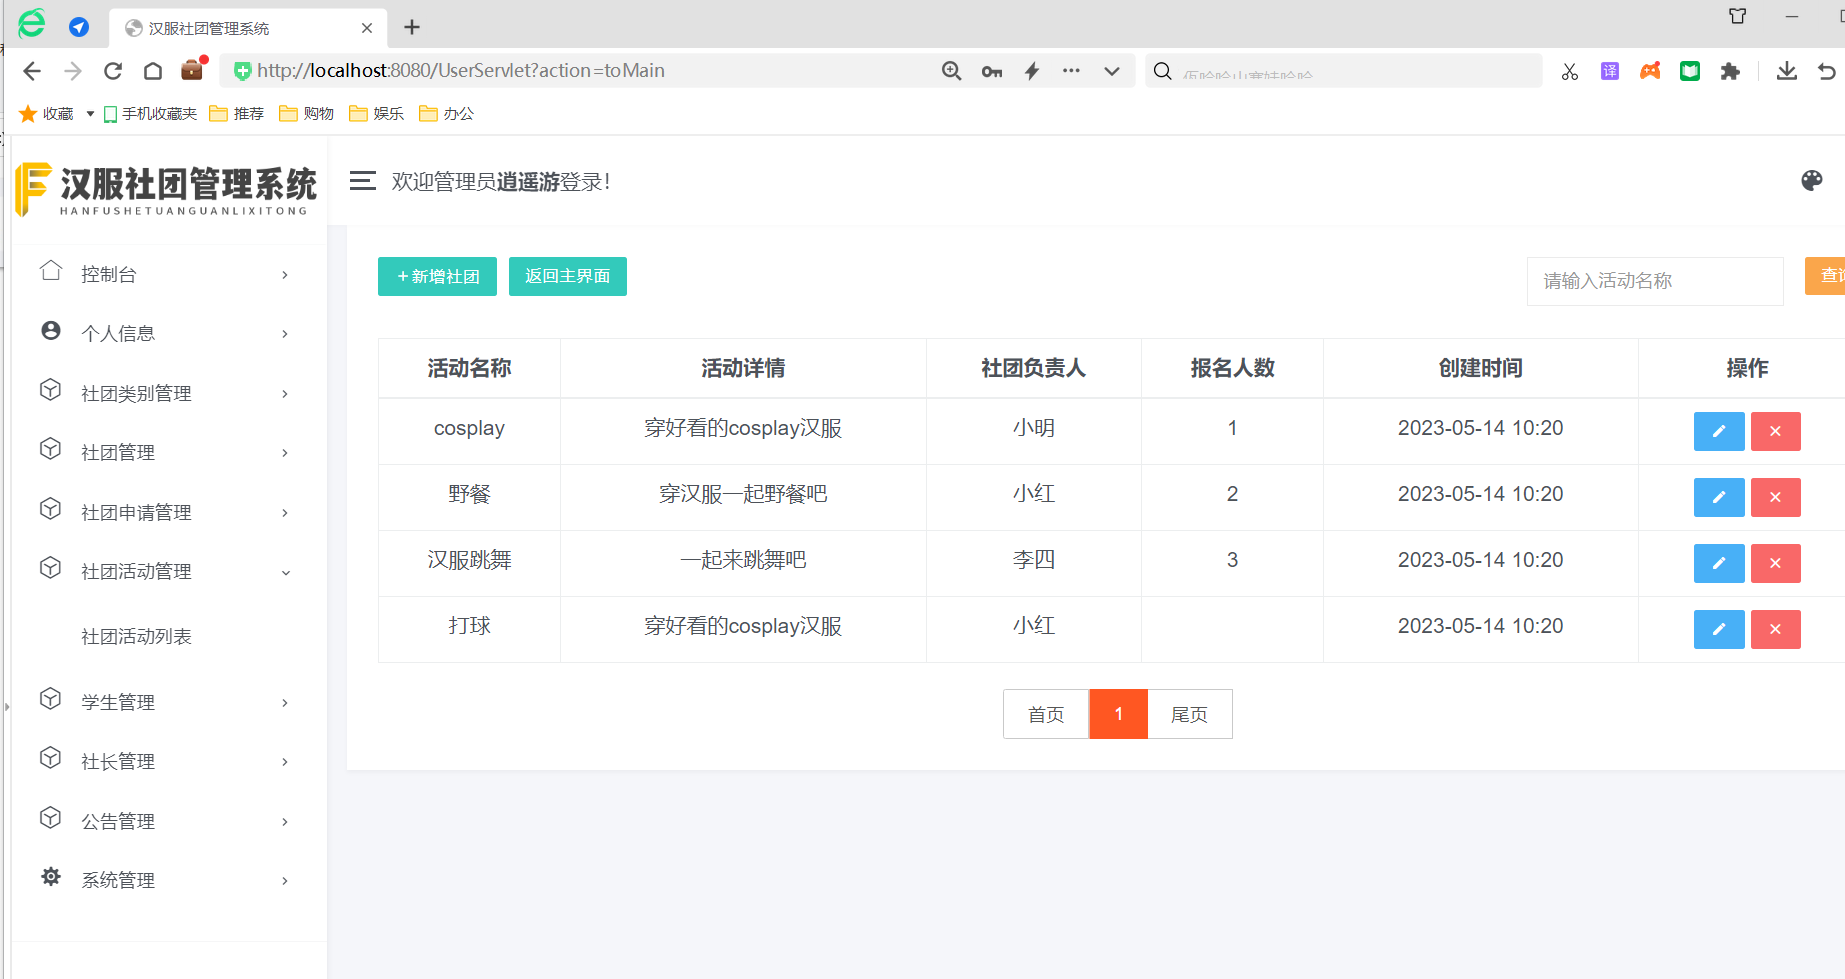Close the 汉服社团管理系统 tab

[x=367, y=28]
